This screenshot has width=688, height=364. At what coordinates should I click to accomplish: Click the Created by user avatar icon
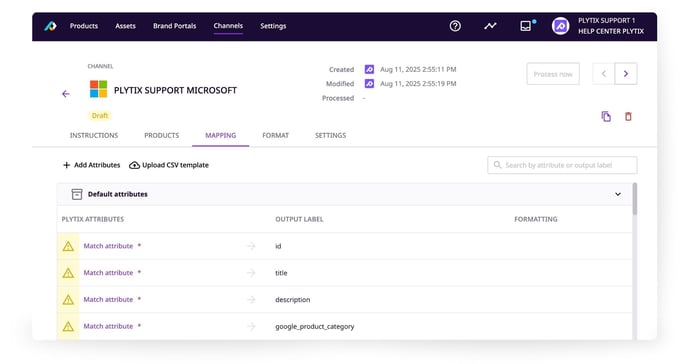(369, 69)
